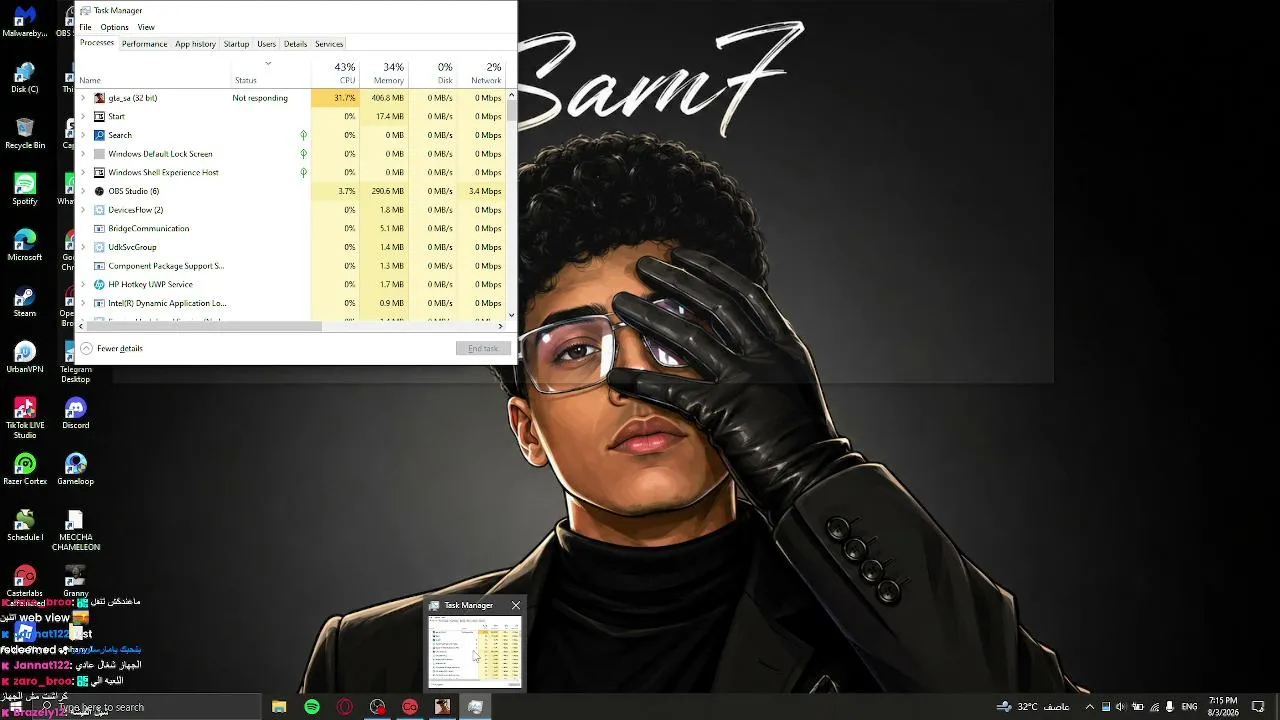Click the 'Not responding' status text
This screenshot has width=1280, height=720.
tap(260, 98)
